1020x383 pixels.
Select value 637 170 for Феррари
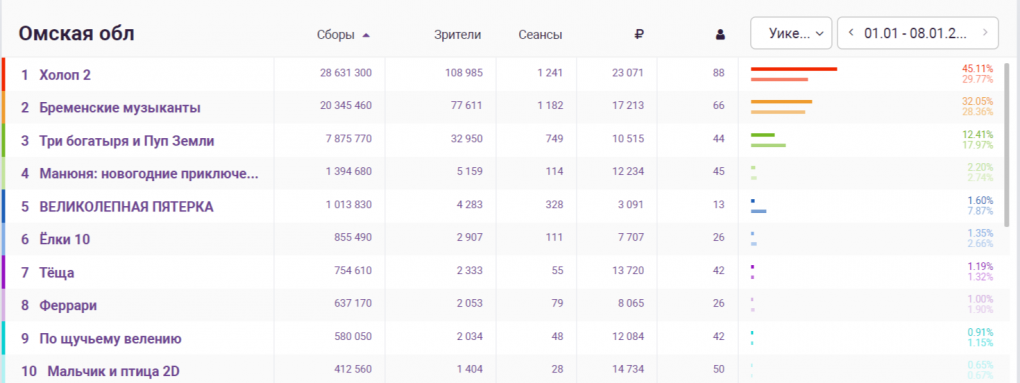click(353, 304)
